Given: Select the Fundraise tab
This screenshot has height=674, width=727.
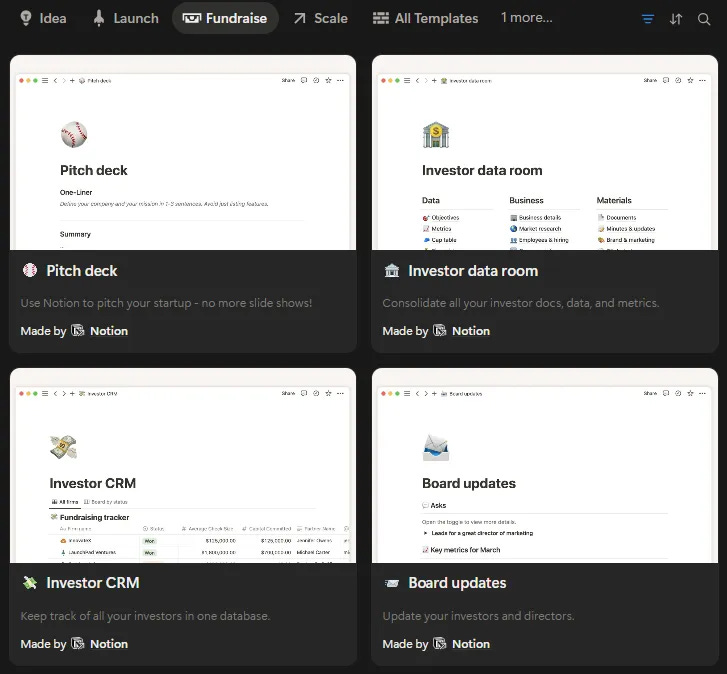Looking at the screenshot, I should pos(225,18).
